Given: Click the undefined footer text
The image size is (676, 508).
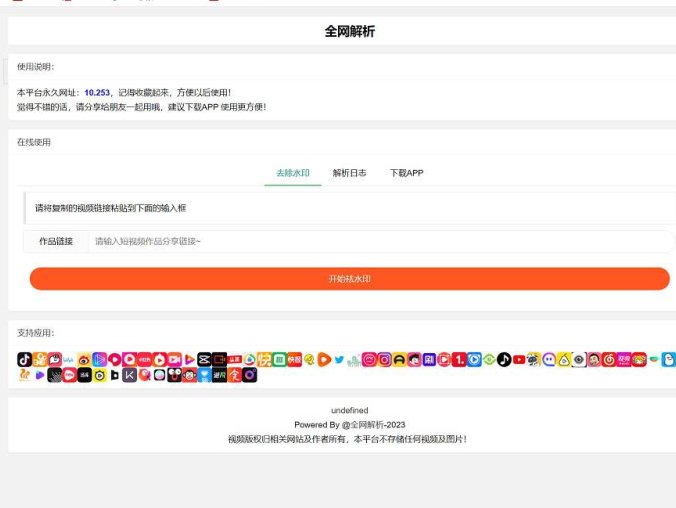Looking at the screenshot, I should 350,410.
